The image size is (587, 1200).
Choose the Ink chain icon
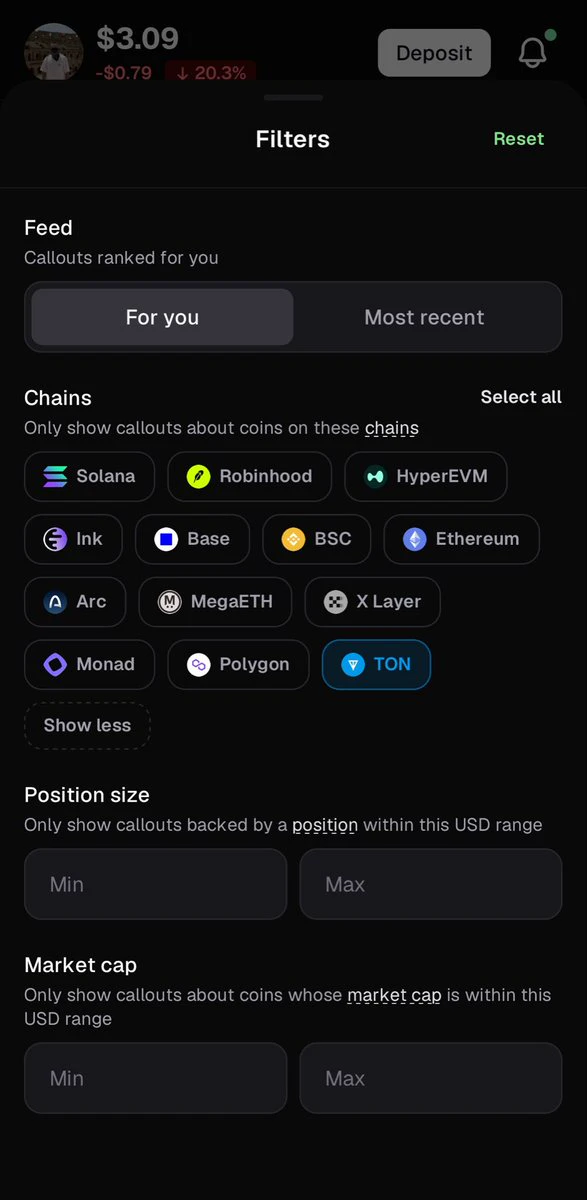click(55, 539)
